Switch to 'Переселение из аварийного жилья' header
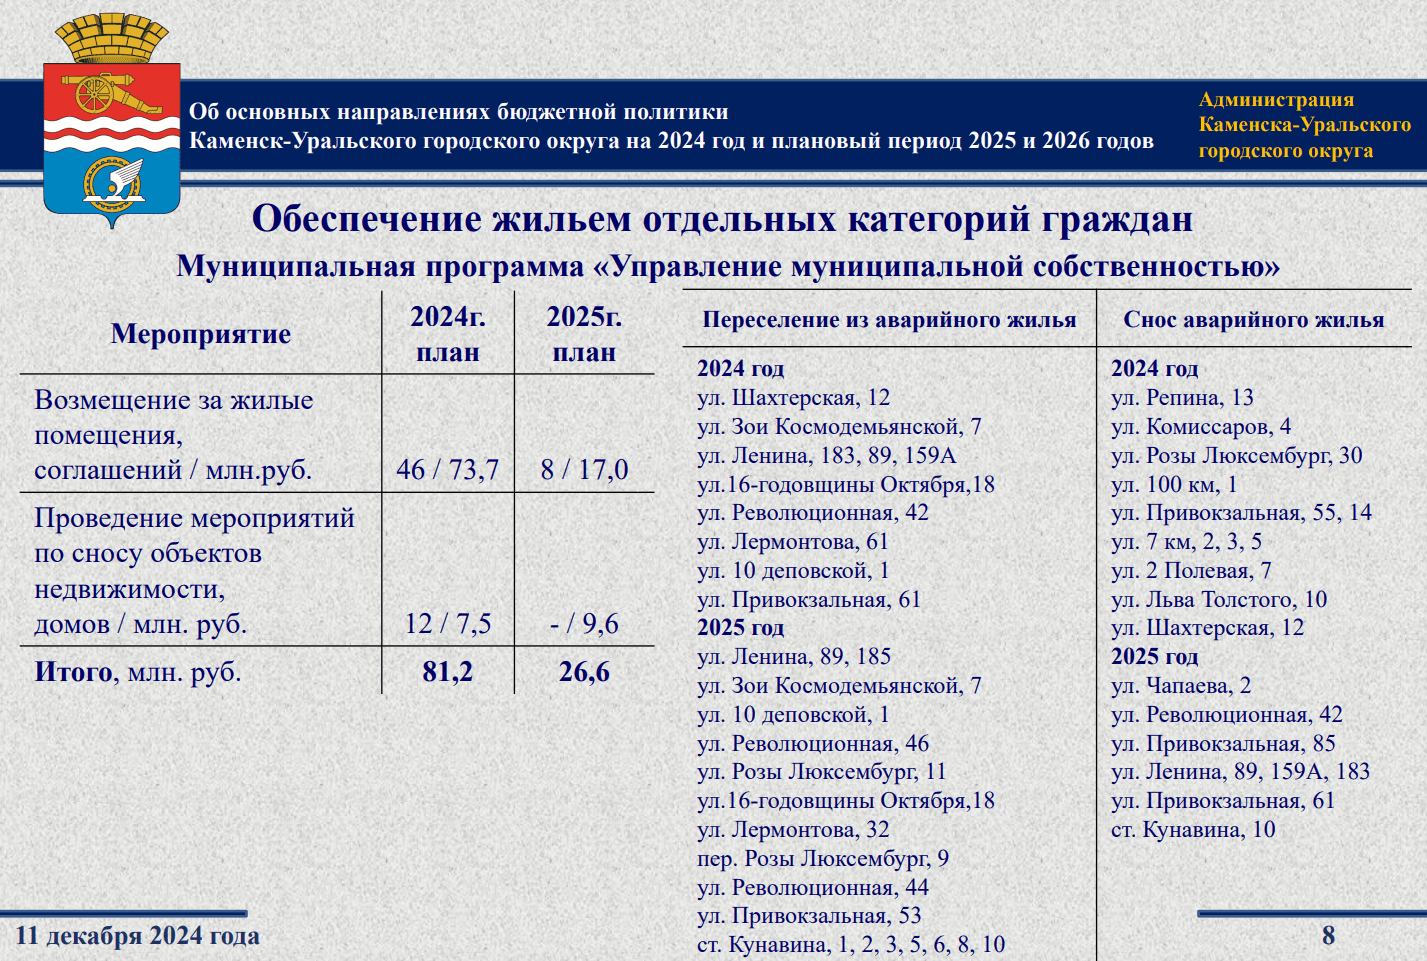Screen dimensions: 1427x961 890,319
